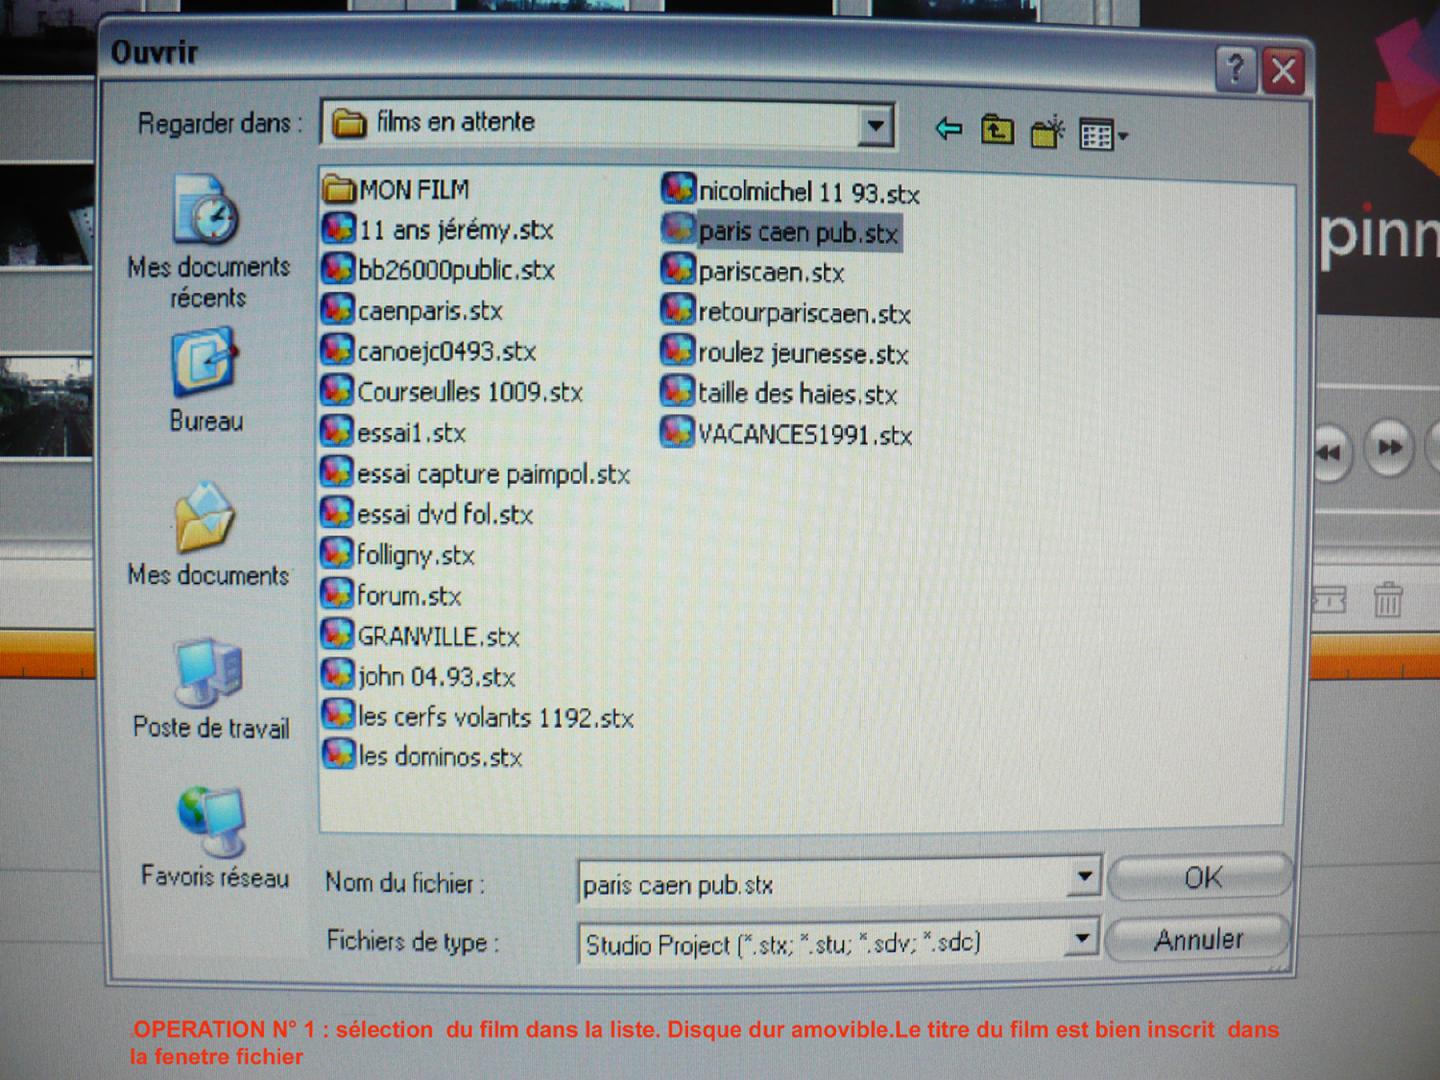1440x1080 pixels.
Task: Select roulez jeunesse.stx file name
Action: [803, 353]
